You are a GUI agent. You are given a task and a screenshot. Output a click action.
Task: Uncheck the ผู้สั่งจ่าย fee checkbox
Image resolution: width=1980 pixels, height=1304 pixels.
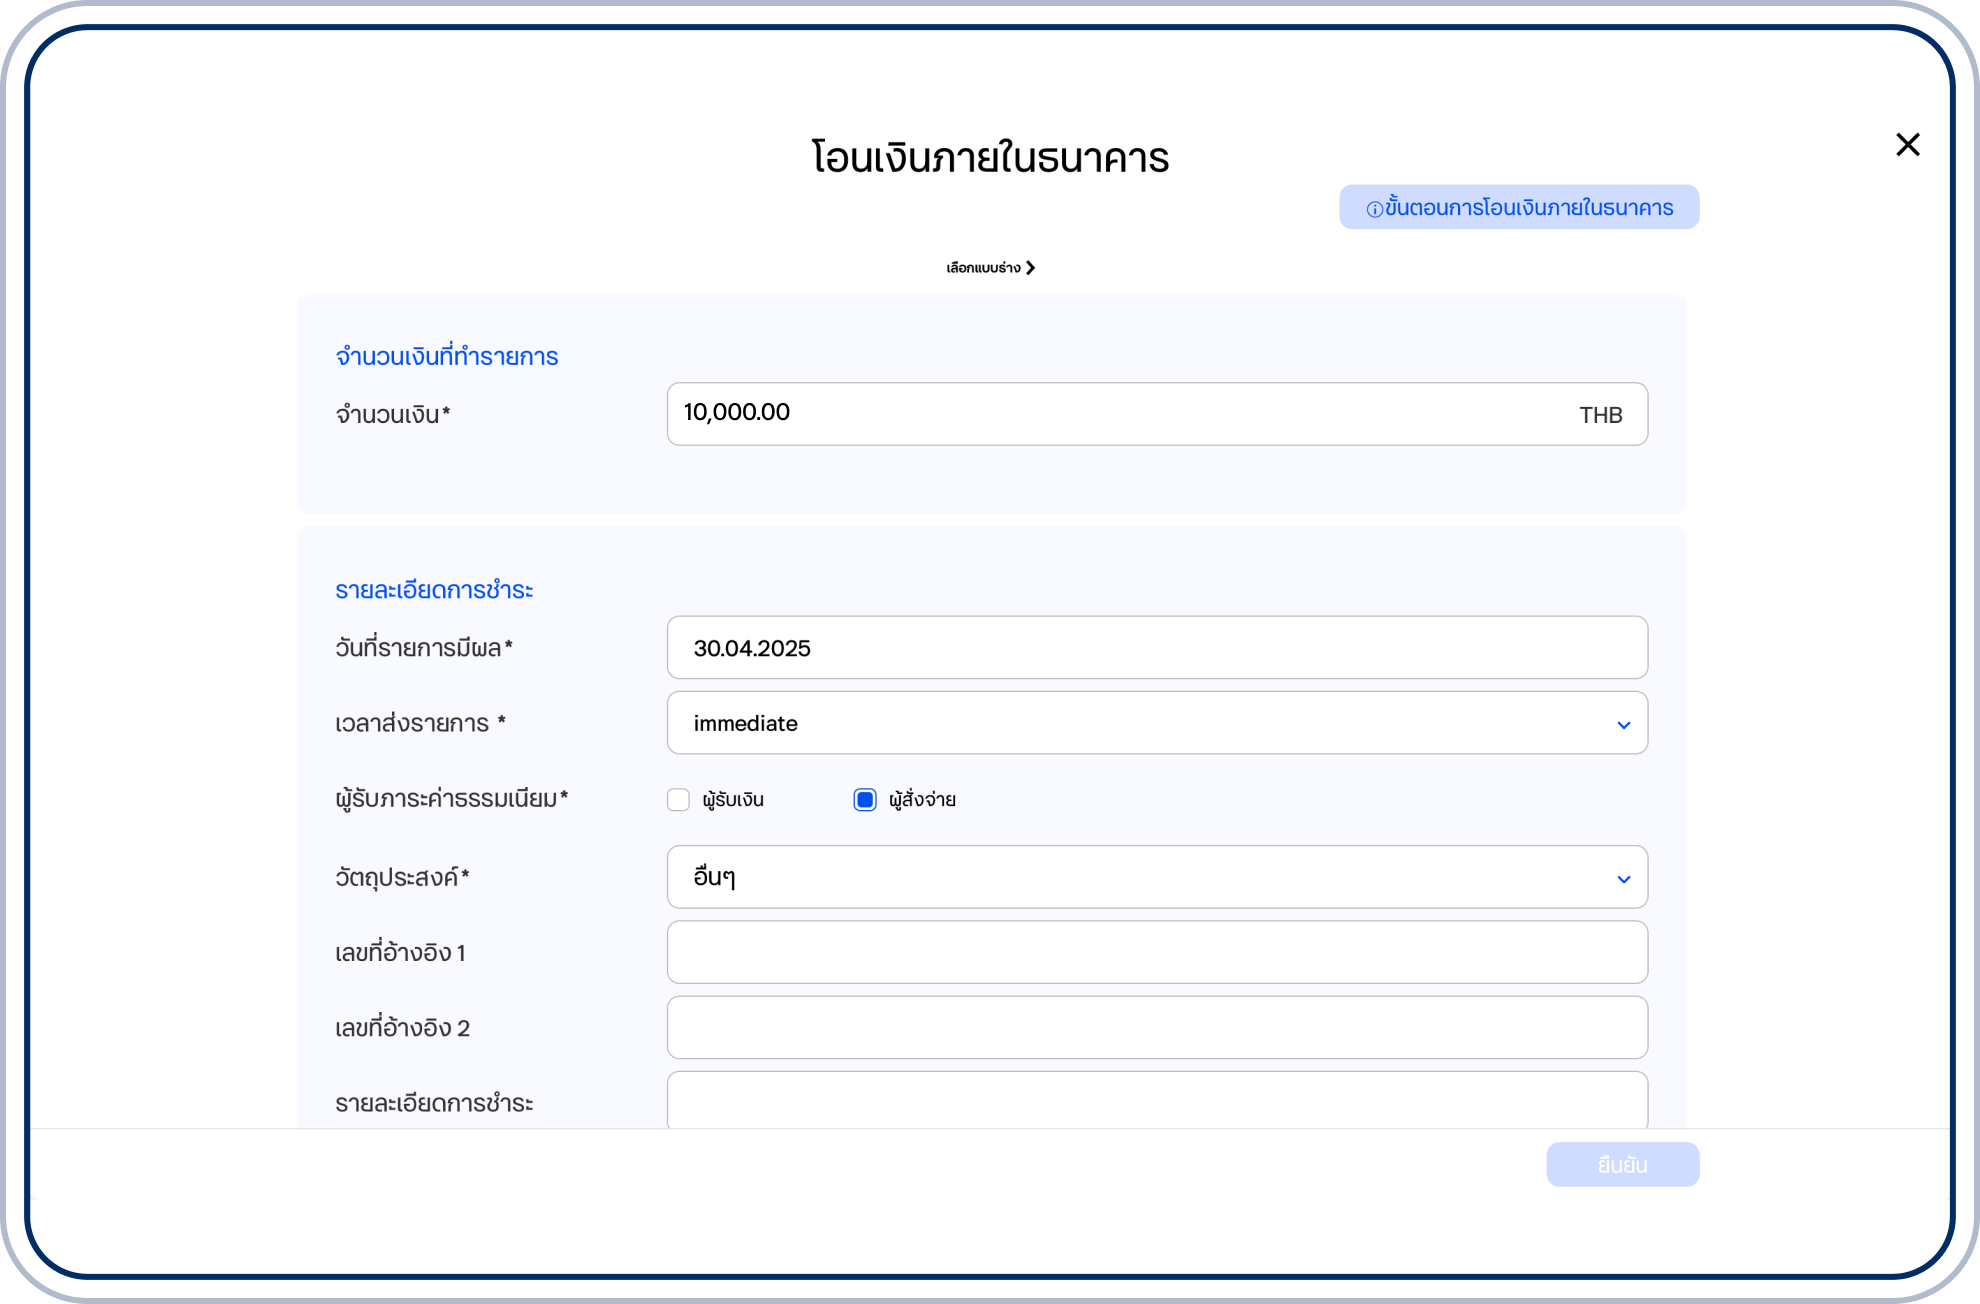(865, 800)
